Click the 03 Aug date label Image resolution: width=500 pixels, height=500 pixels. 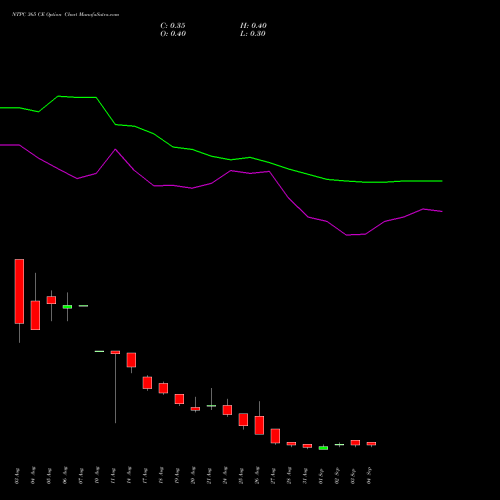pyautogui.click(x=17, y=476)
